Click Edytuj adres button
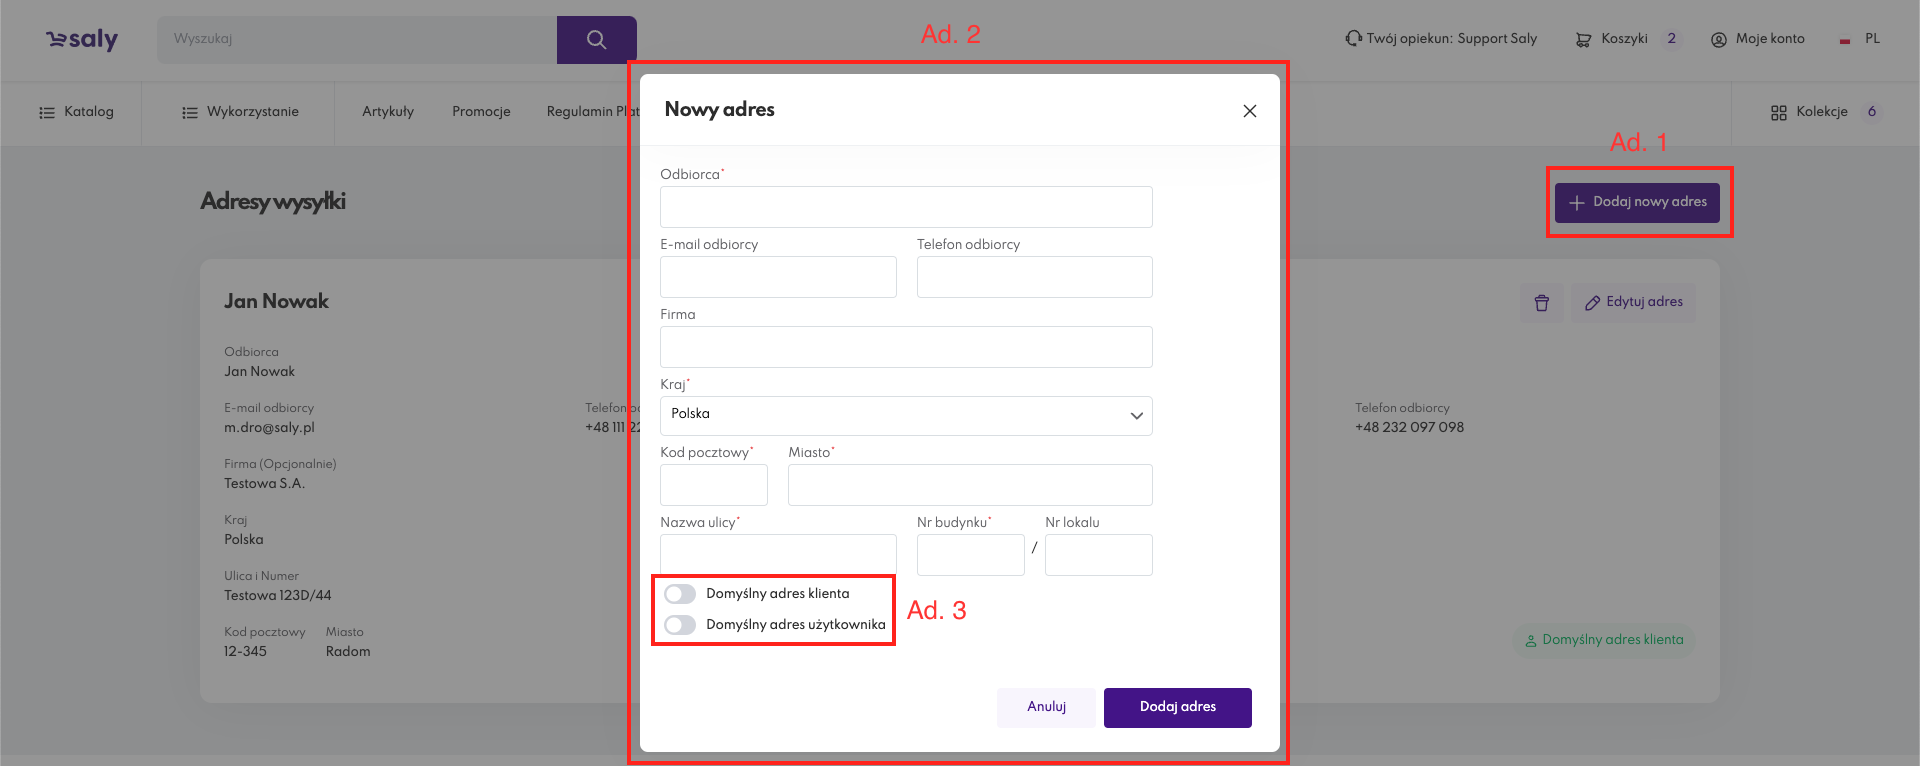 [1634, 302]
